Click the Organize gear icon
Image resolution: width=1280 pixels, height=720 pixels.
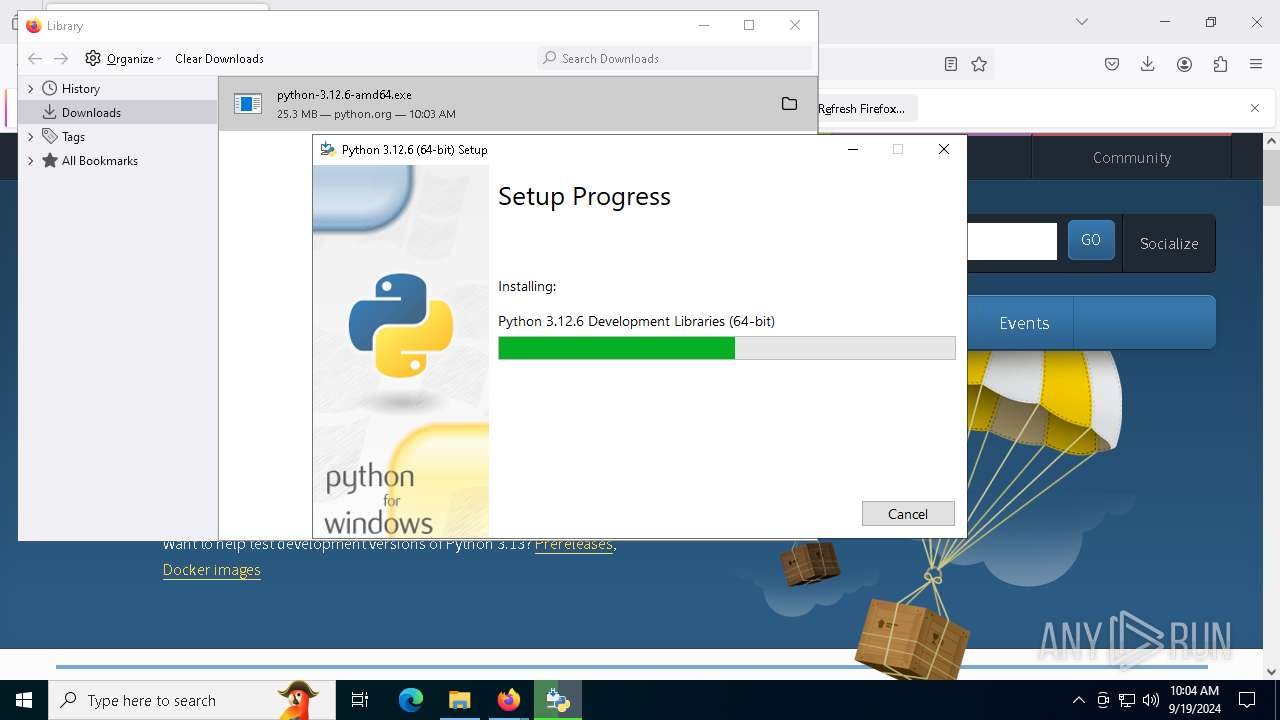pos(93,58)
